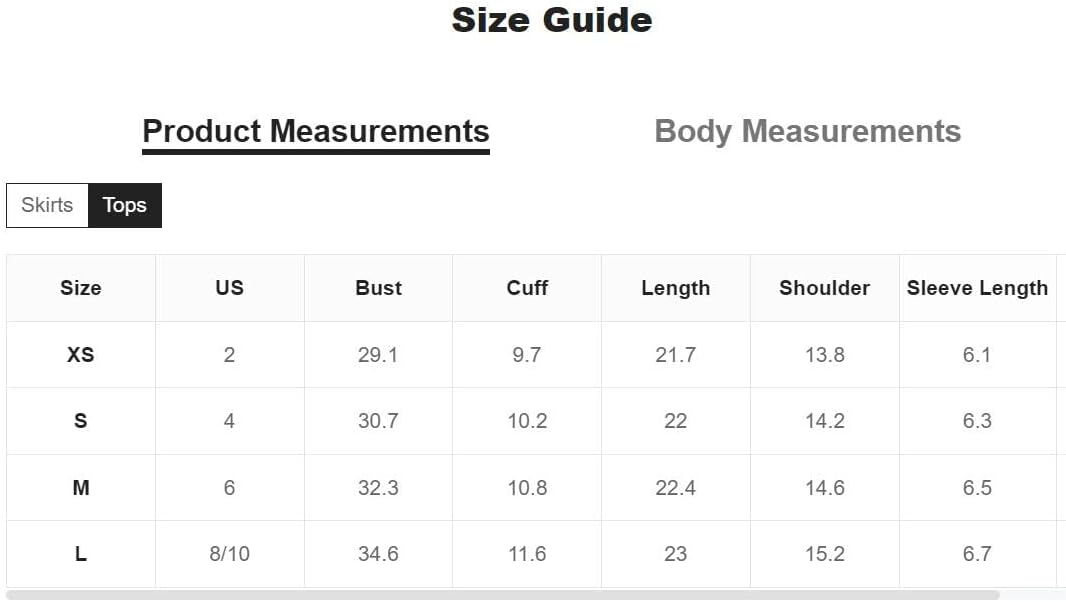Select the Tops toggle button
This screenshot has height=602, width=1066.
tap(125, 205)
